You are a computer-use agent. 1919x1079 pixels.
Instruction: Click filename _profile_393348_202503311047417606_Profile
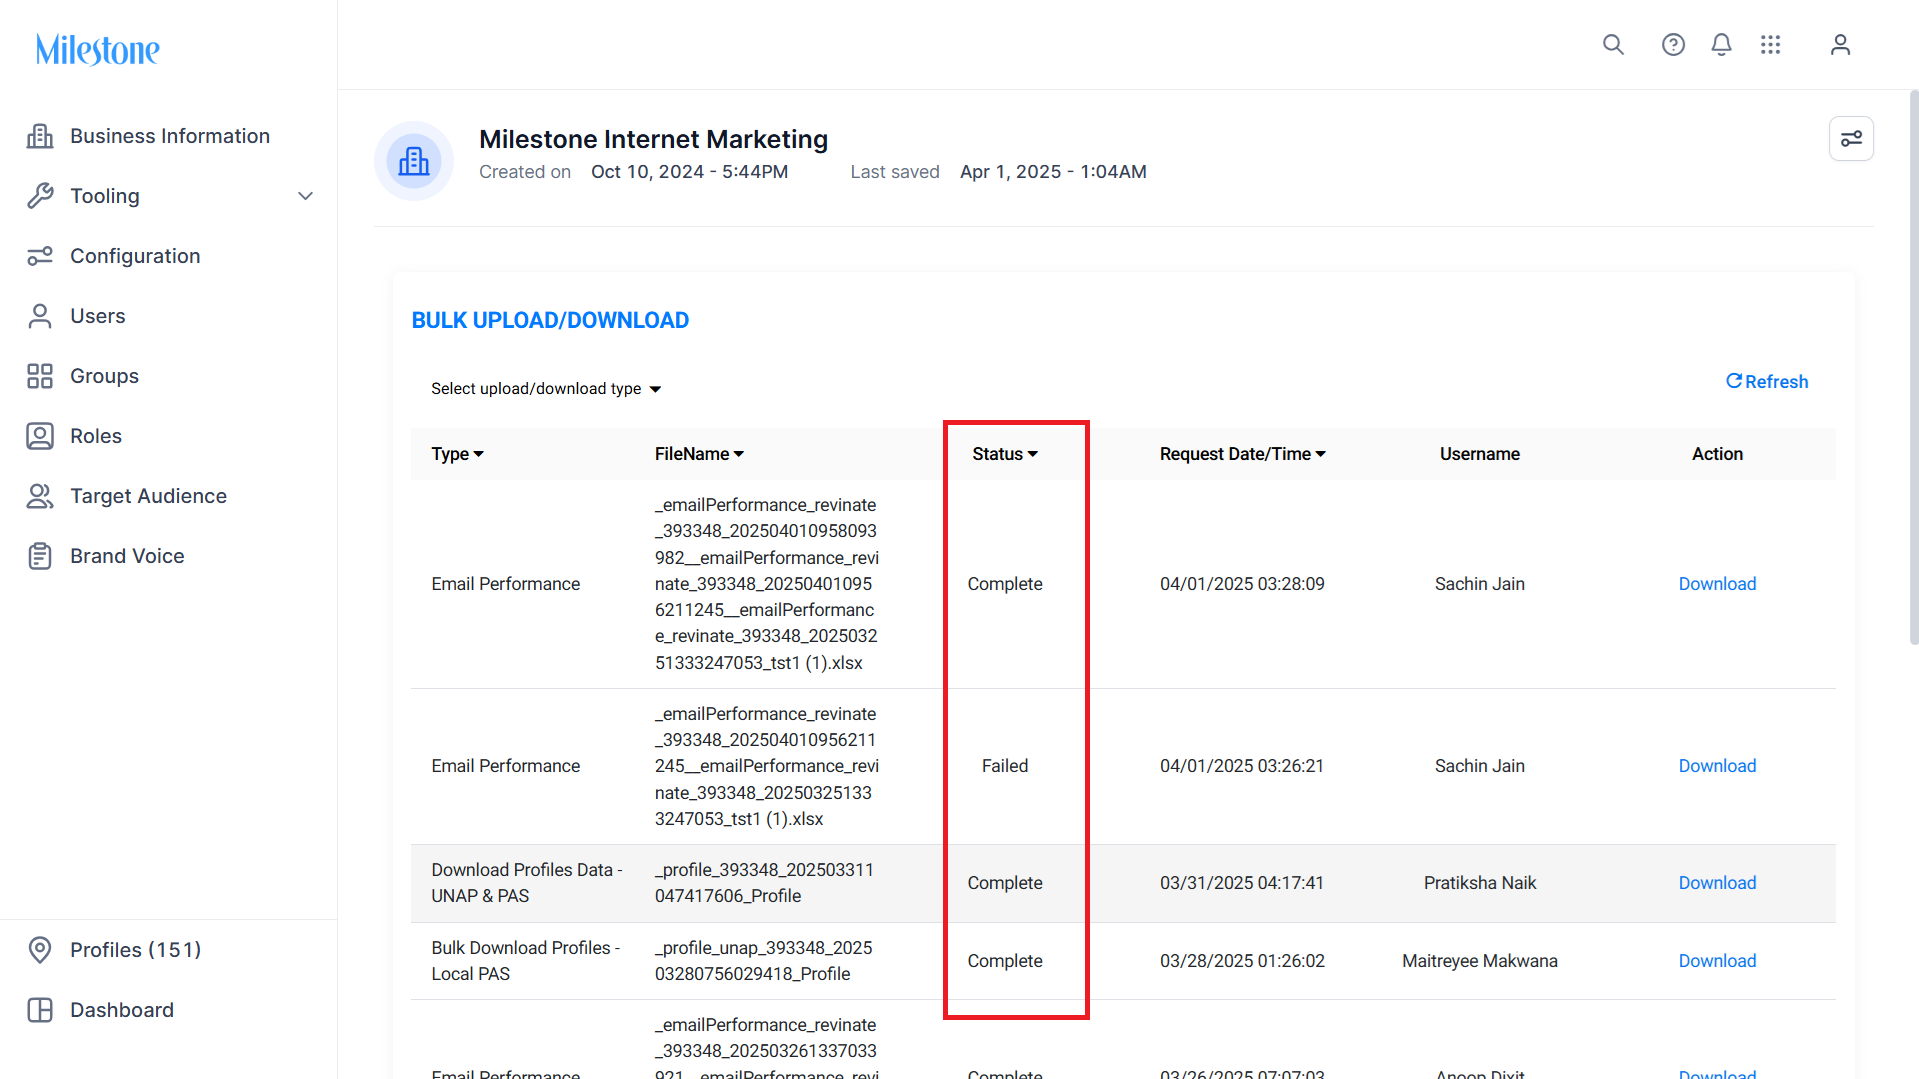pos(764,883)
